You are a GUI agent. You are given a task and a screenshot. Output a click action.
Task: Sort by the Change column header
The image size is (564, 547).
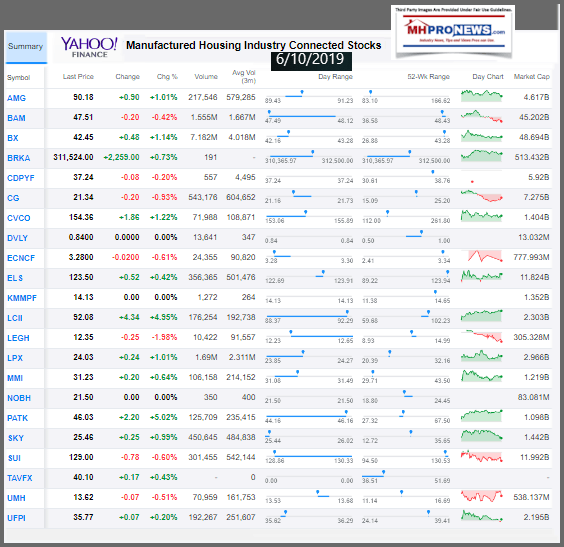click(x=127, y=77)
